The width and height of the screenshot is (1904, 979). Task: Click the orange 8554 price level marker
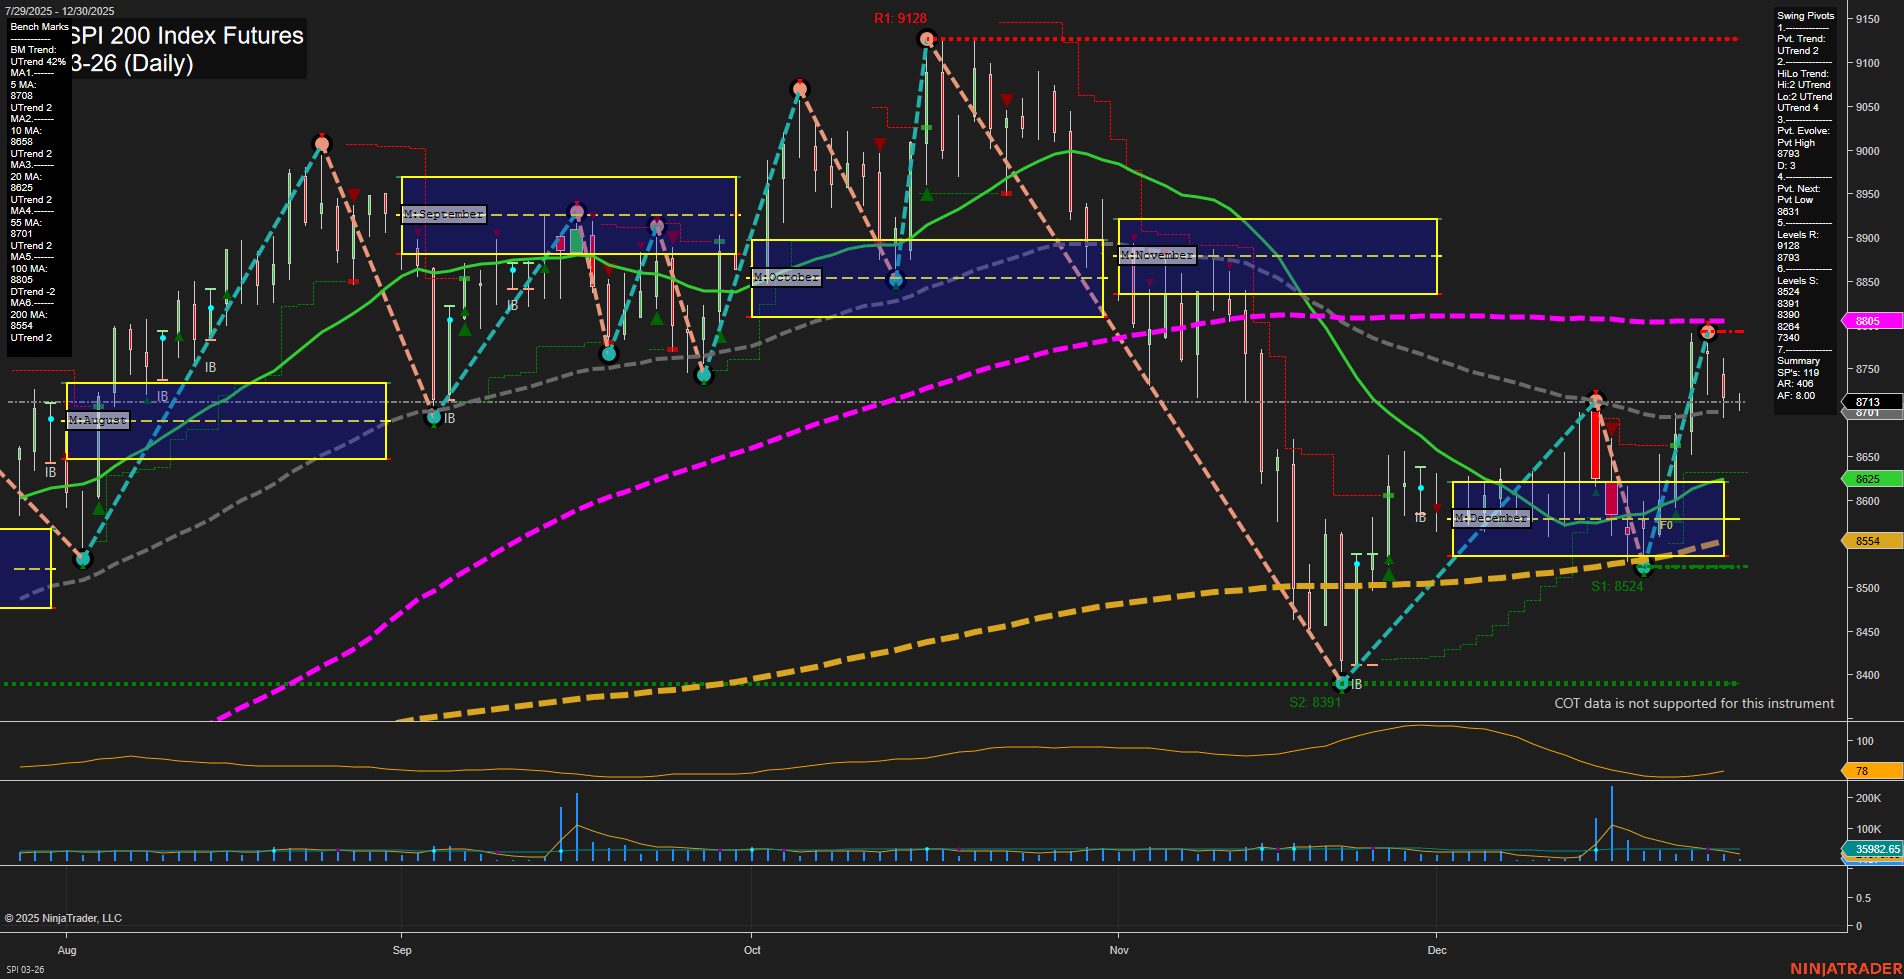pos(1870,540)
